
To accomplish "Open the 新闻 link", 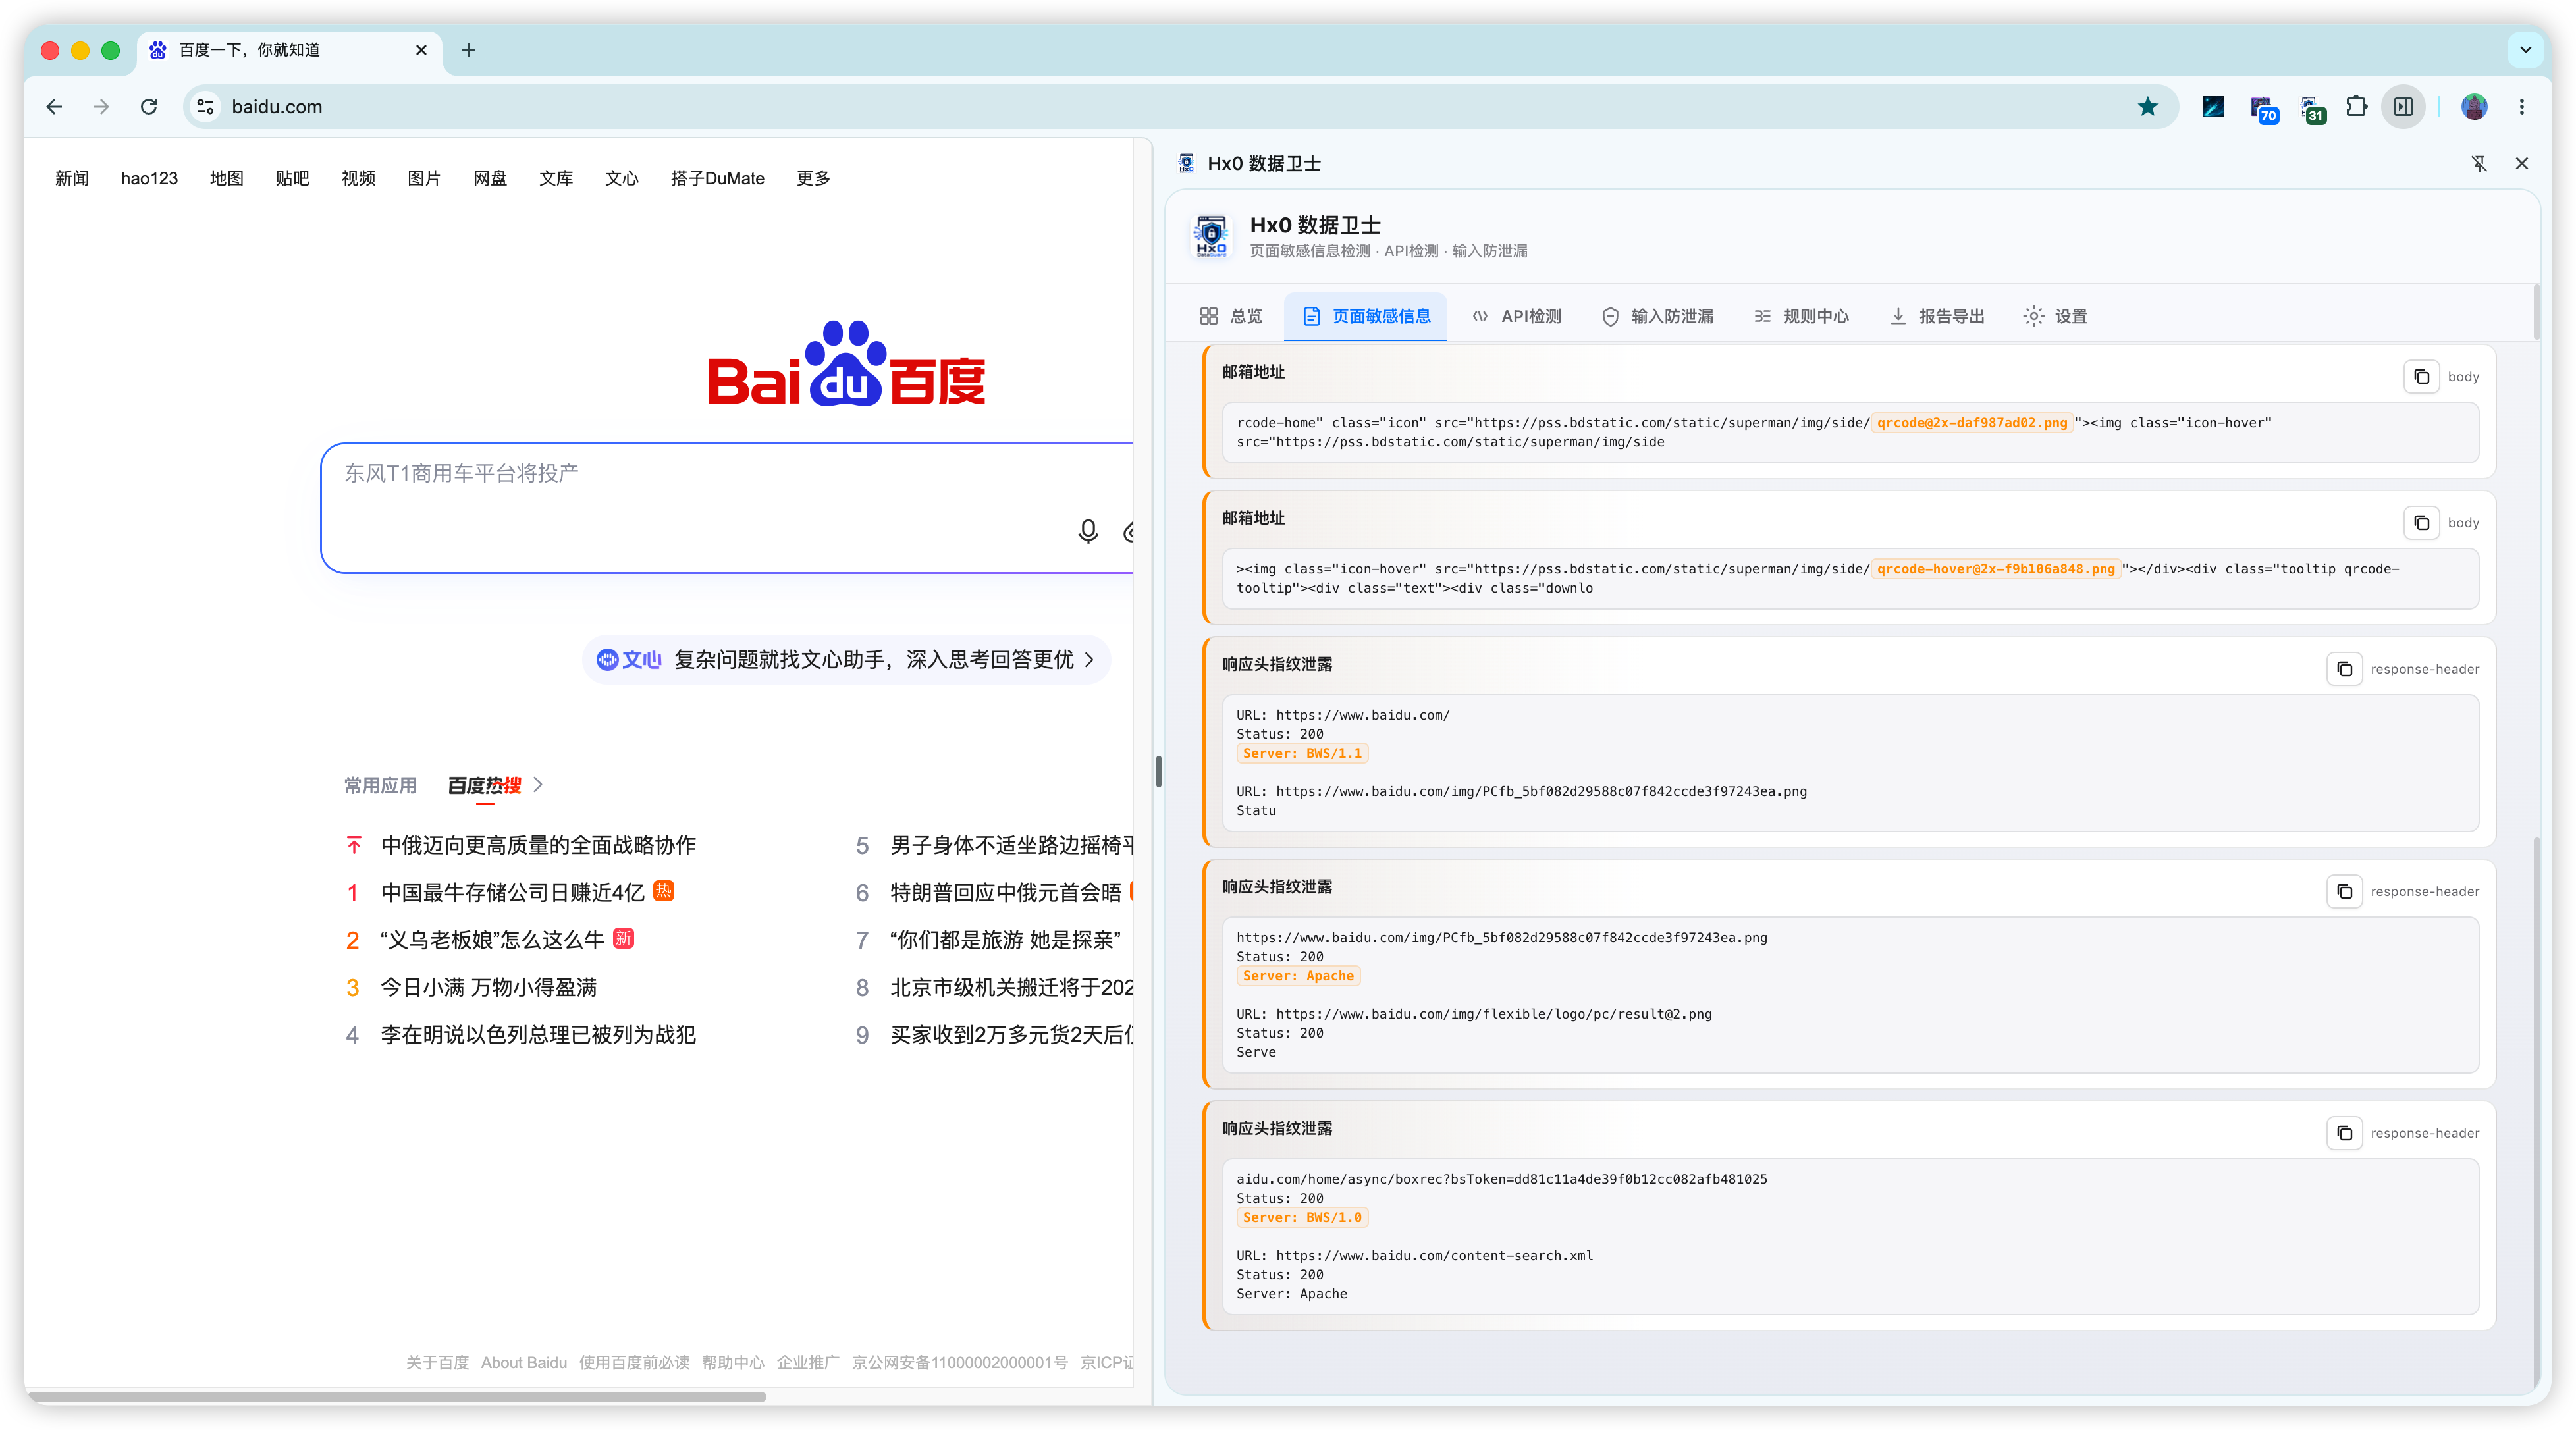I will pyautogui.click(x=72, y=178).
